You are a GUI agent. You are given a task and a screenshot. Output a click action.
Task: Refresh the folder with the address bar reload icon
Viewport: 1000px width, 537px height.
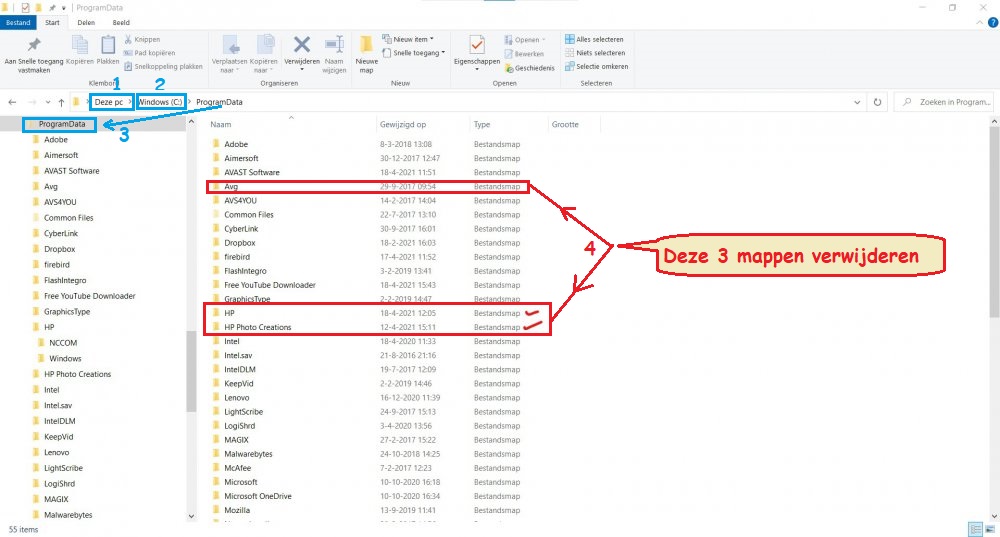click(x=878, y=102)
